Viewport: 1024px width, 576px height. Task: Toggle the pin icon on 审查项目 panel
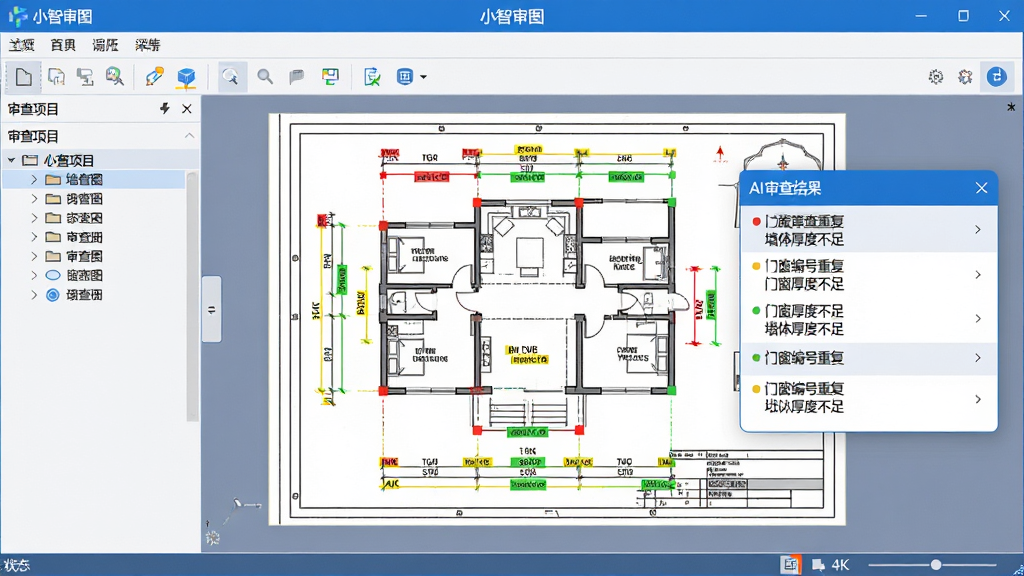[x=165, y=109]
